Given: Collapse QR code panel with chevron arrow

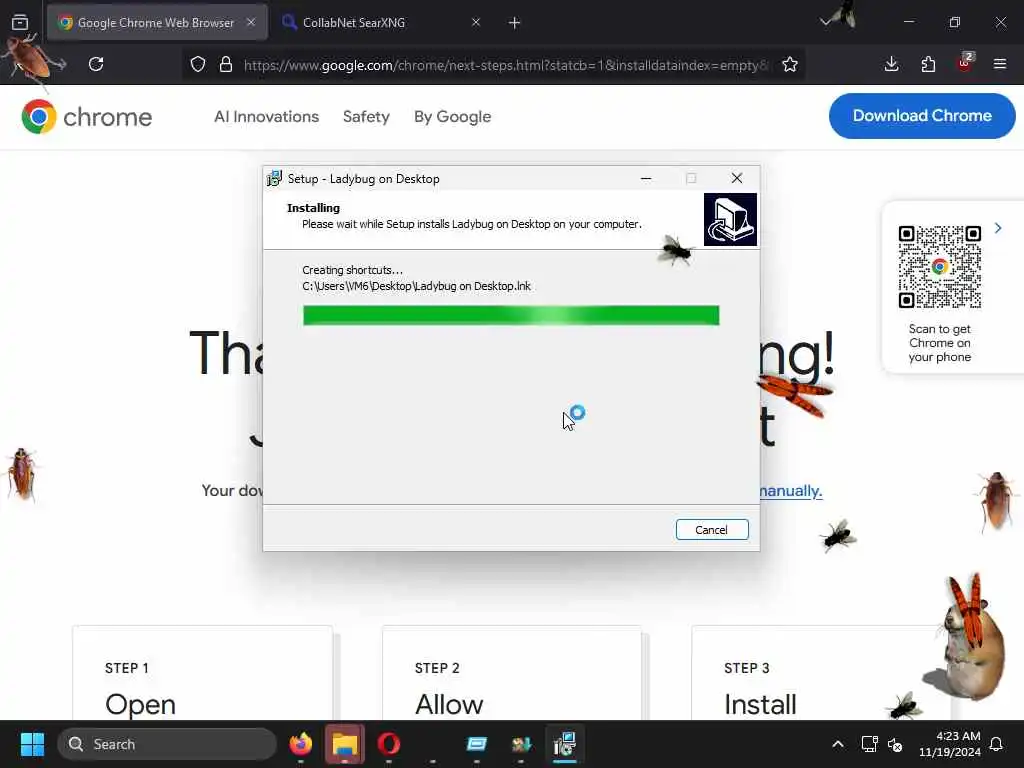Looking at the screenshot, I should [998, 228].
